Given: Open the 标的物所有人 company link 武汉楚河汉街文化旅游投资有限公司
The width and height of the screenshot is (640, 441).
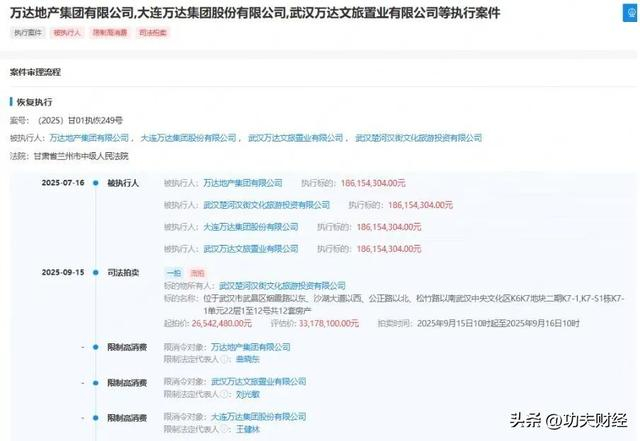Looking at the screenshot, I should [282, 285].
